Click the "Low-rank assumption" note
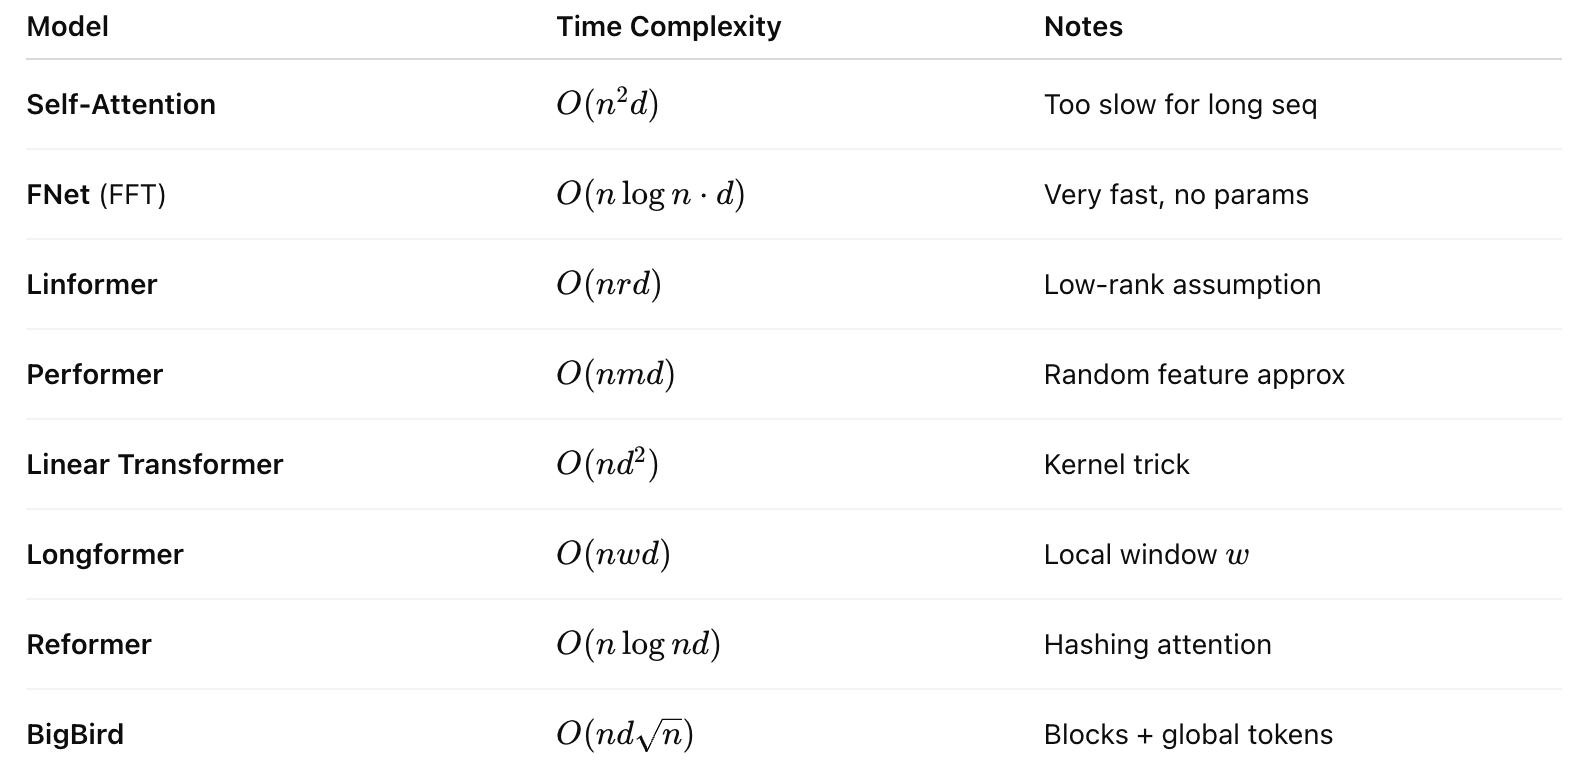This screenshot has height=766, width=1592. pyautogui.click(x=1182, y=285)
